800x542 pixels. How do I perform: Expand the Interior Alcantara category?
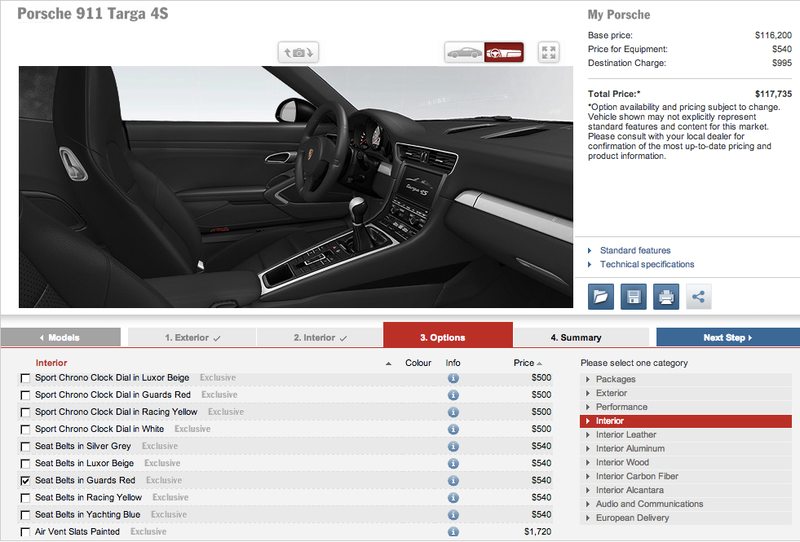tap(686, 490)
